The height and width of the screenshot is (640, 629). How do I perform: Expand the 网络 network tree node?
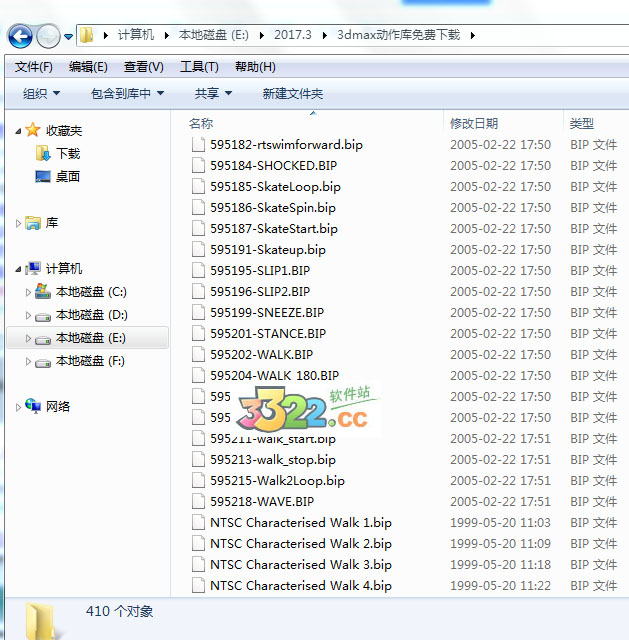(18, 407)
